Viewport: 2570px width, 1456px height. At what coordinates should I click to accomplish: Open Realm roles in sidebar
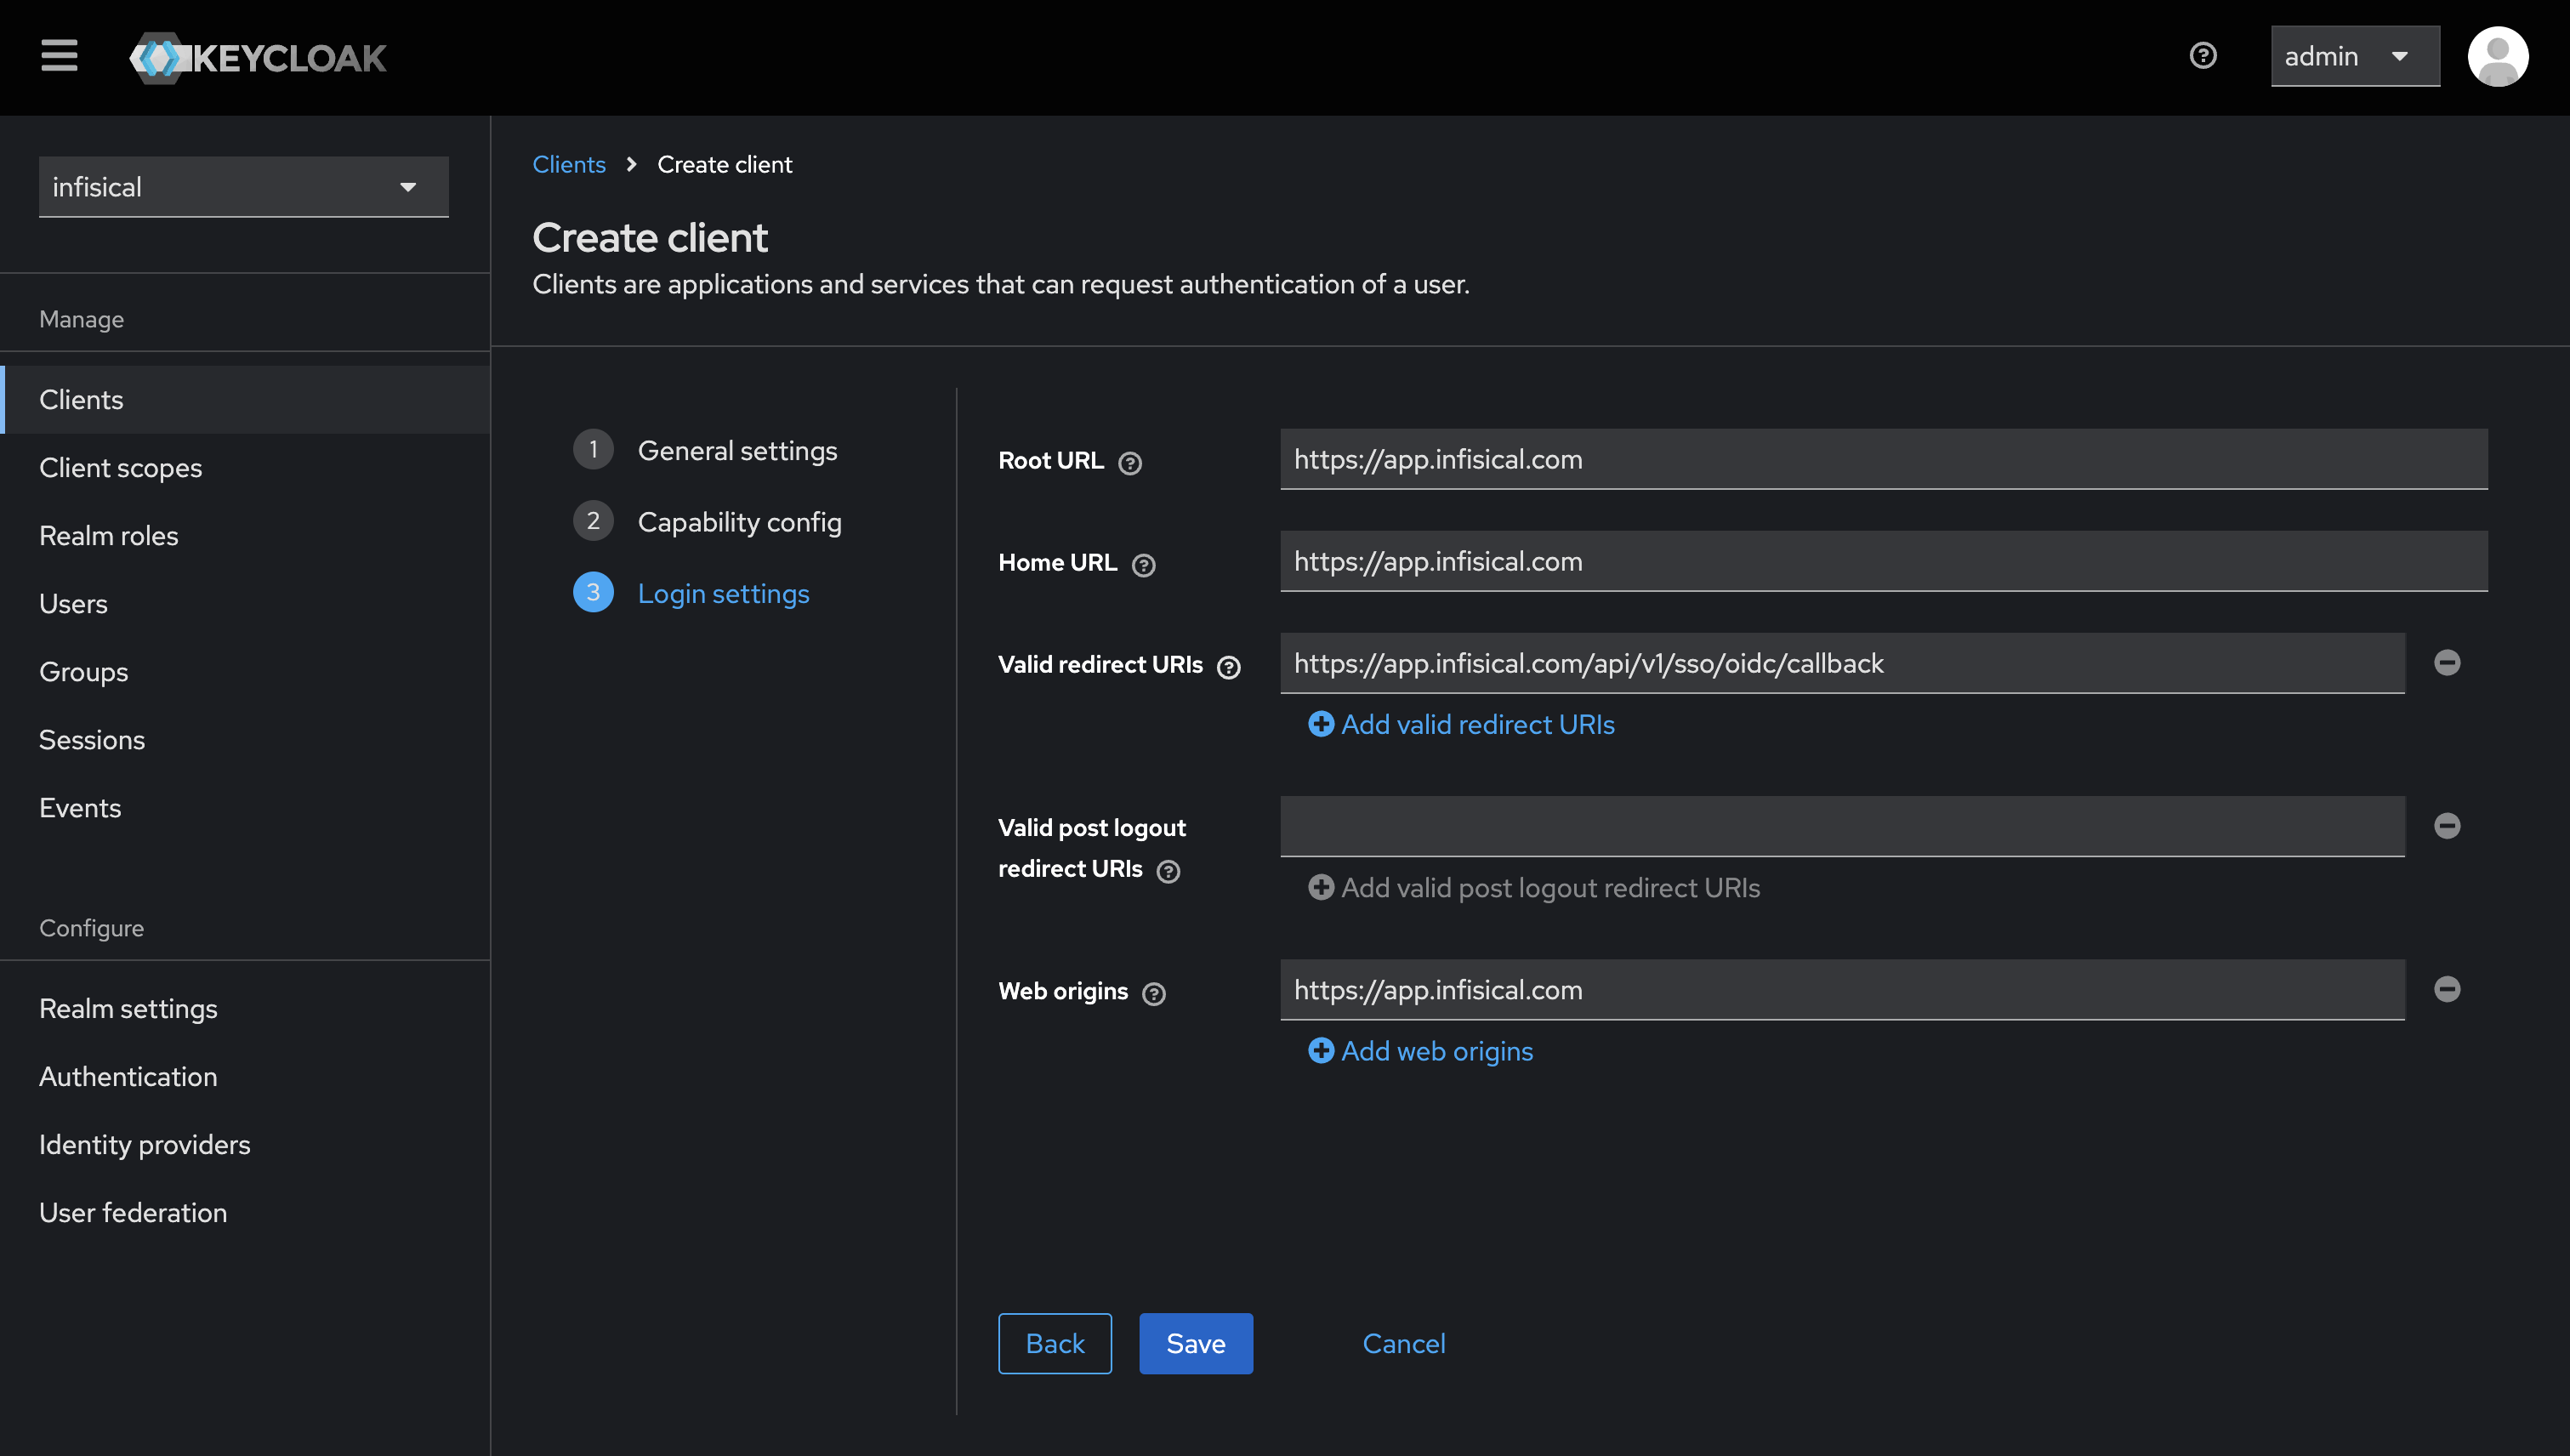click(x=245, y=536)
